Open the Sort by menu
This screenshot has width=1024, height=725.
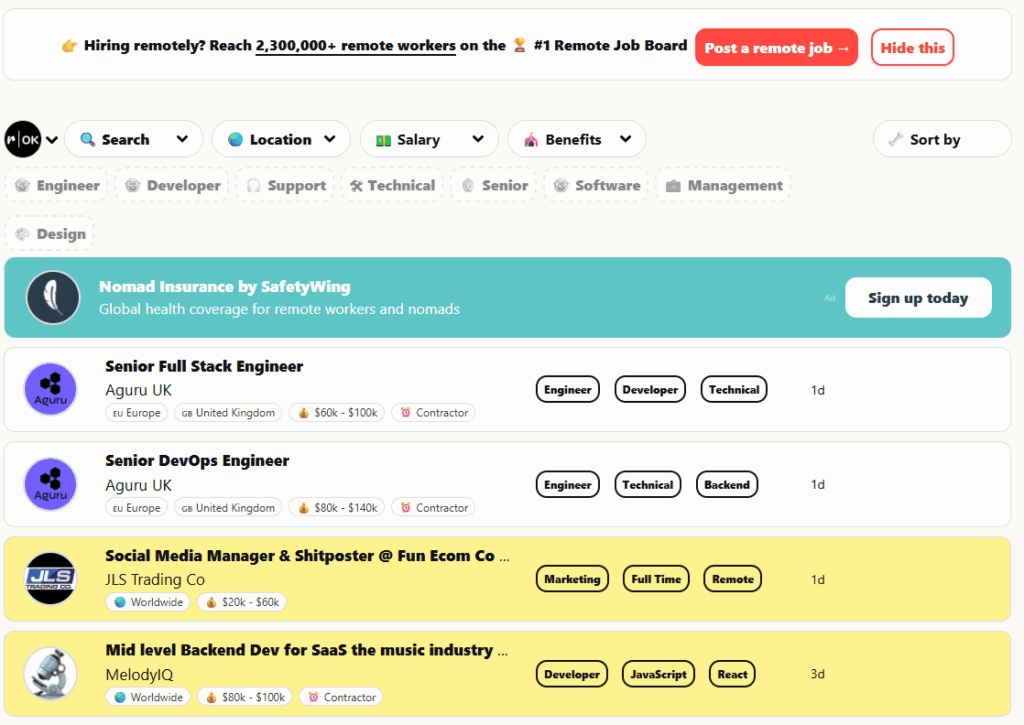click(x=941, y=139)
